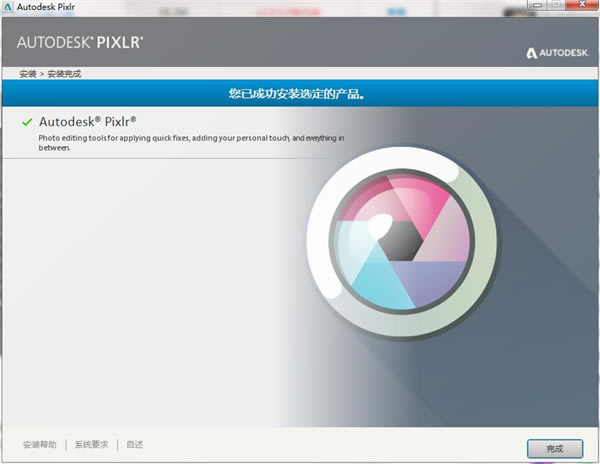This screenshot has width=600, height=464.
Task: Click the green checkmark beside Autodesk Pixlr
Action: point(27,122)
